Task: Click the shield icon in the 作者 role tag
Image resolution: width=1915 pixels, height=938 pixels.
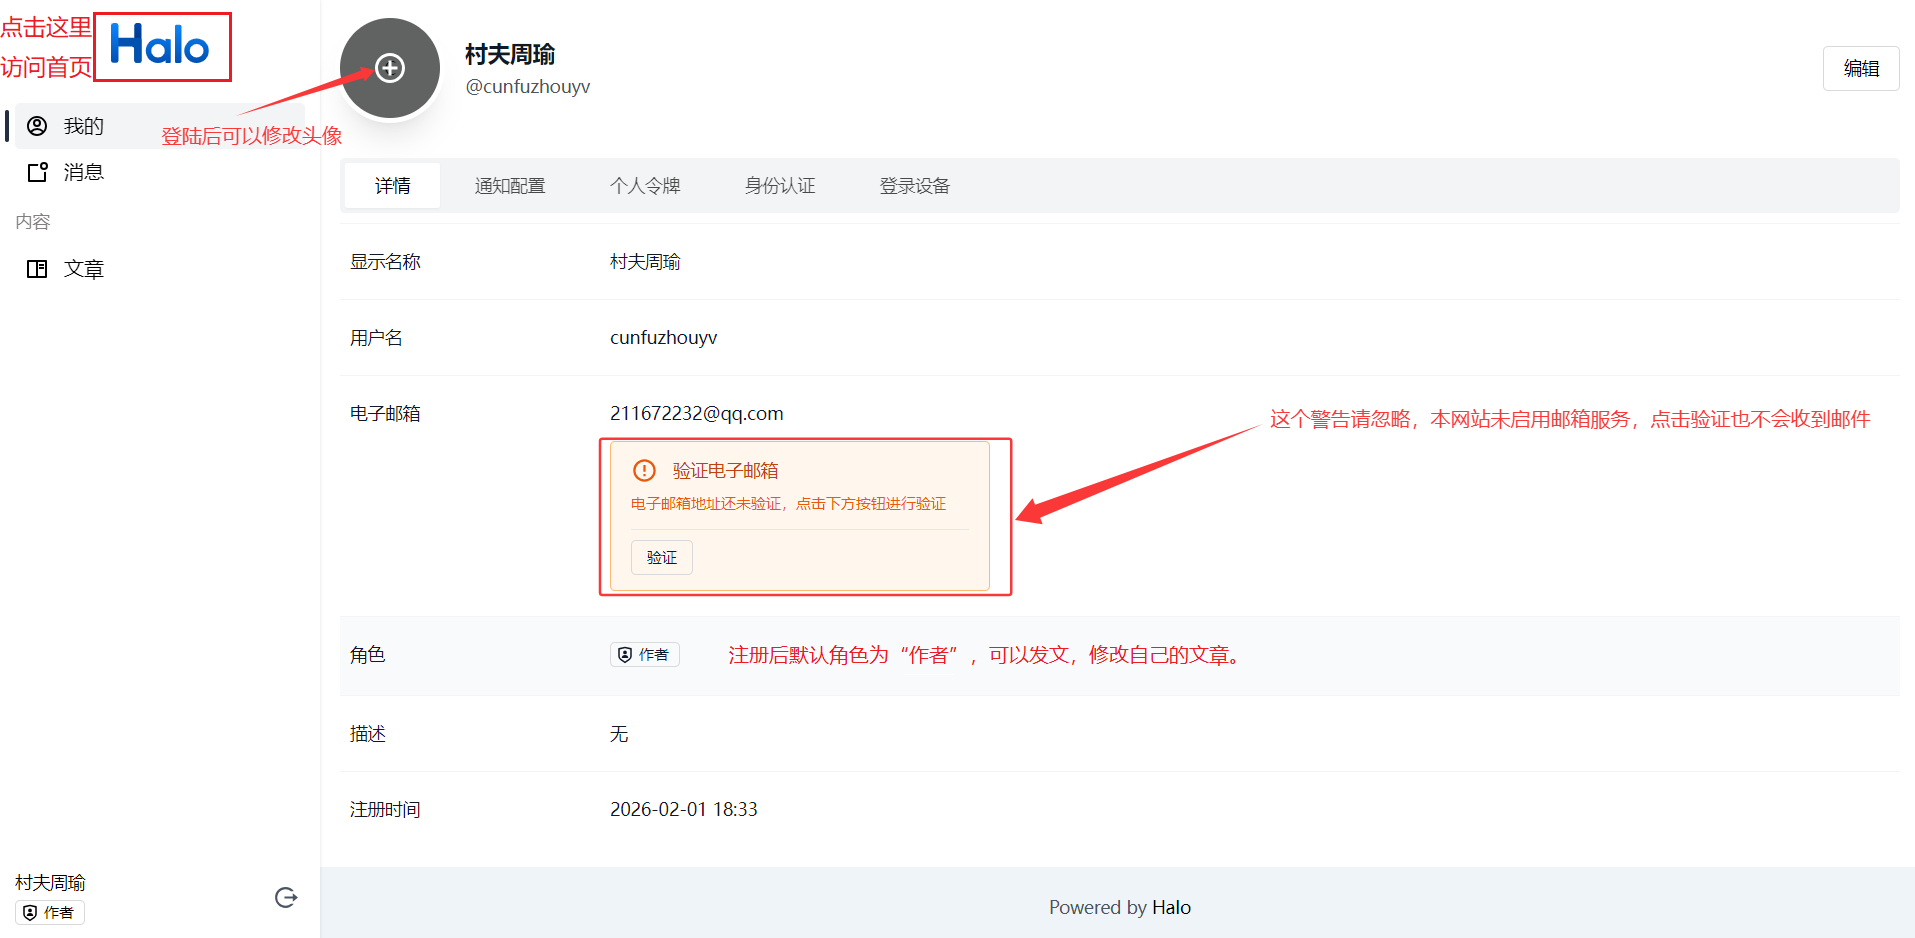Action: [625, 655]
